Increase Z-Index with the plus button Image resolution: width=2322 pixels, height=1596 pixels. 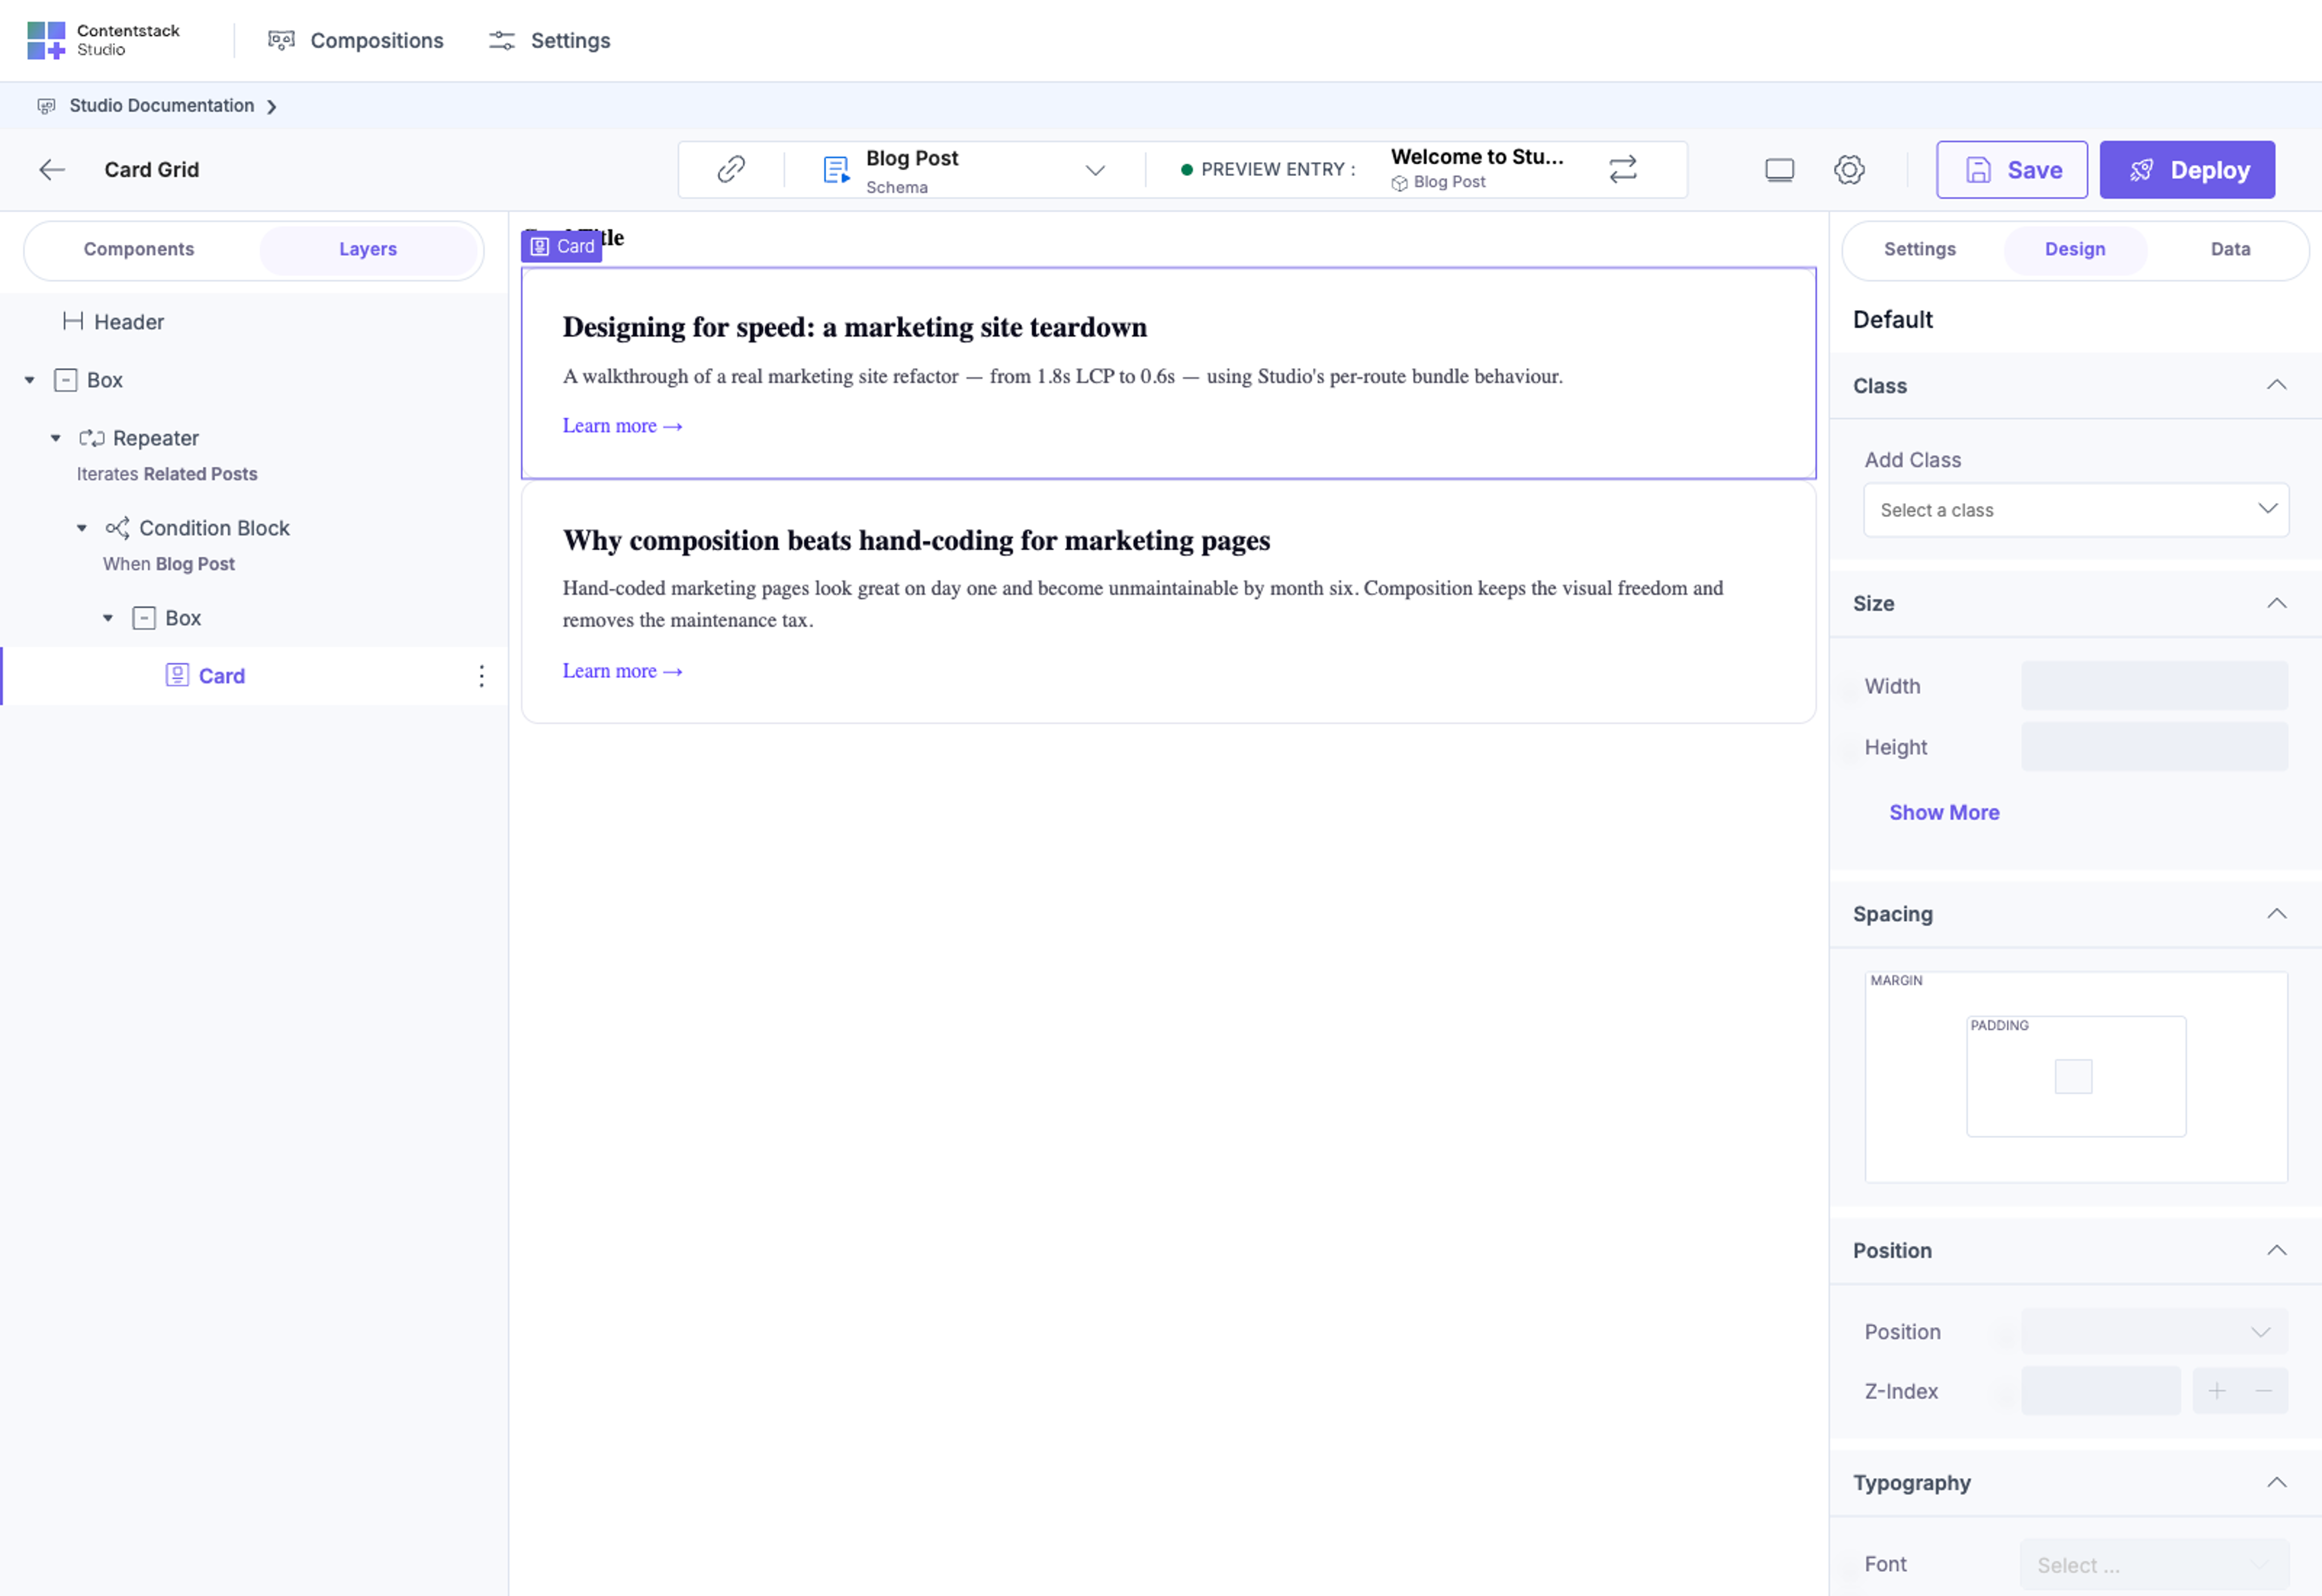(x=2216, y=1391)
